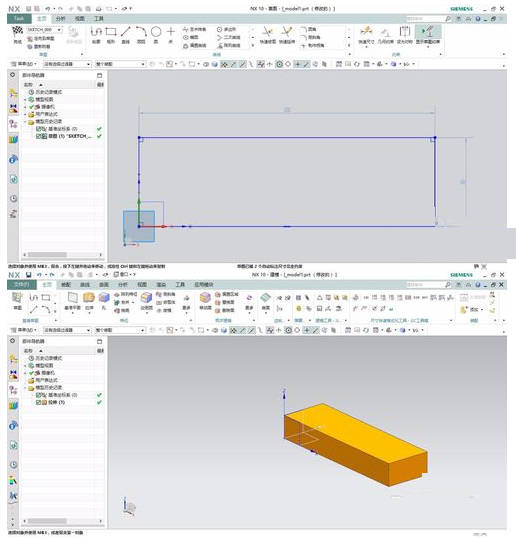Image resolution: width=516 pixels, height=538 pixels.
Task: Open the Application (应用模块) ribbon tab
Action: pyautogui.click(x=204, y=284)
